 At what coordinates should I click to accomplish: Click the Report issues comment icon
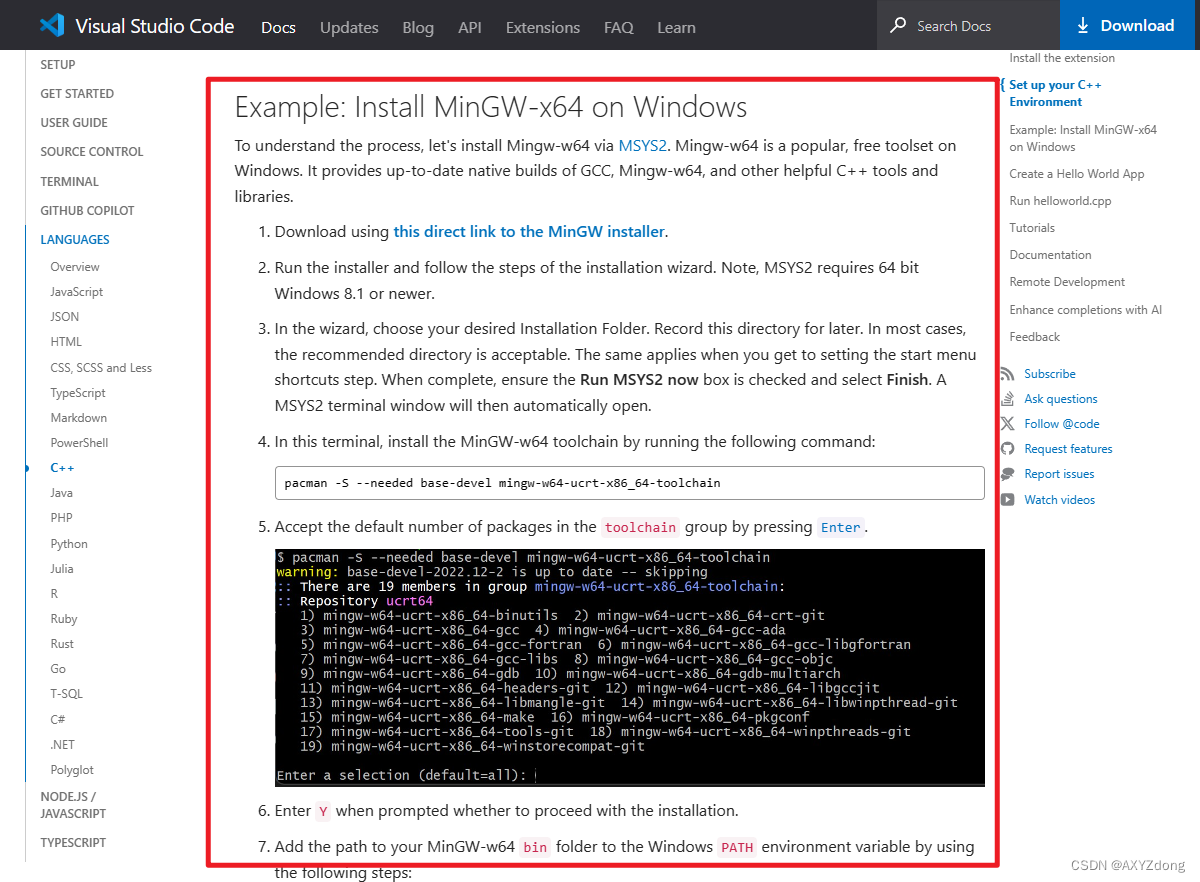click(x=1007, y=474)
